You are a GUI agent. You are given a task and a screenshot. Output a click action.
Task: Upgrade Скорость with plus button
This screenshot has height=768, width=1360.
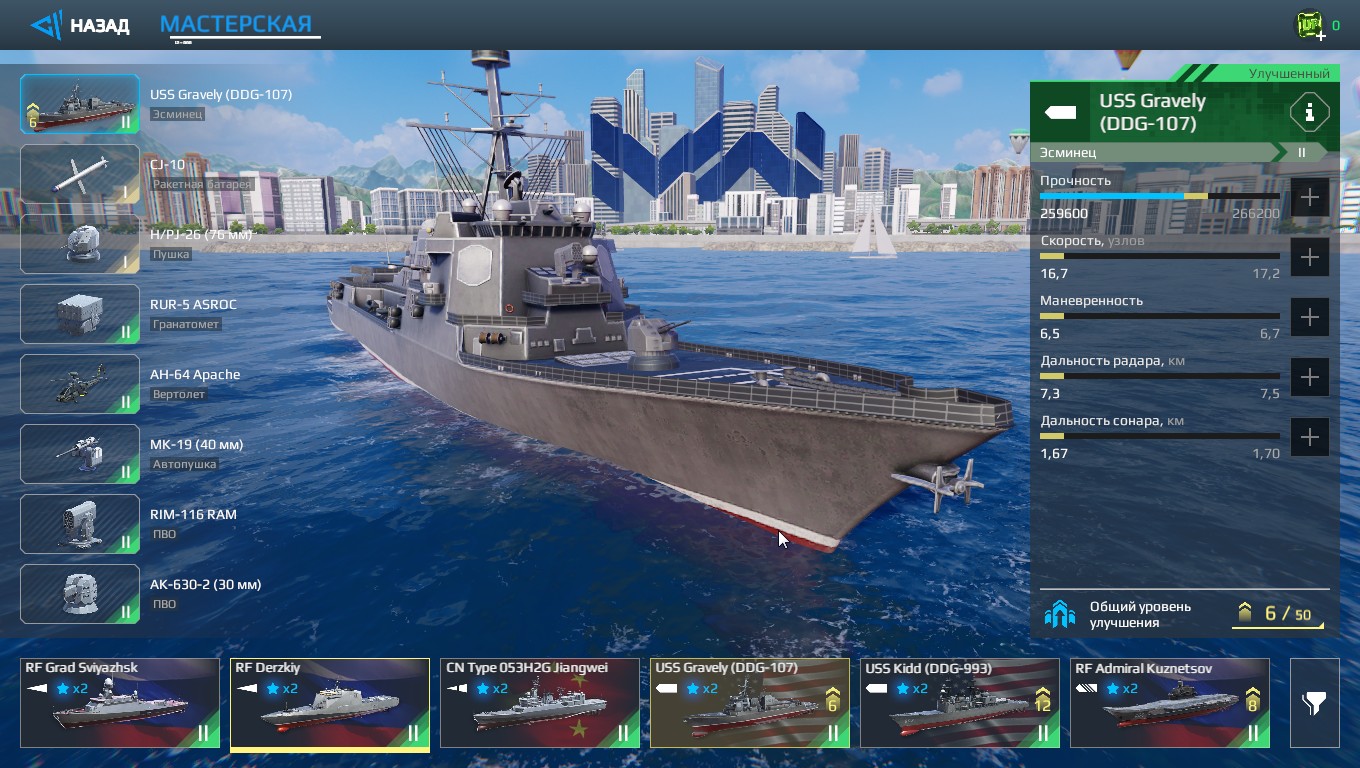tap(1310, 257)
